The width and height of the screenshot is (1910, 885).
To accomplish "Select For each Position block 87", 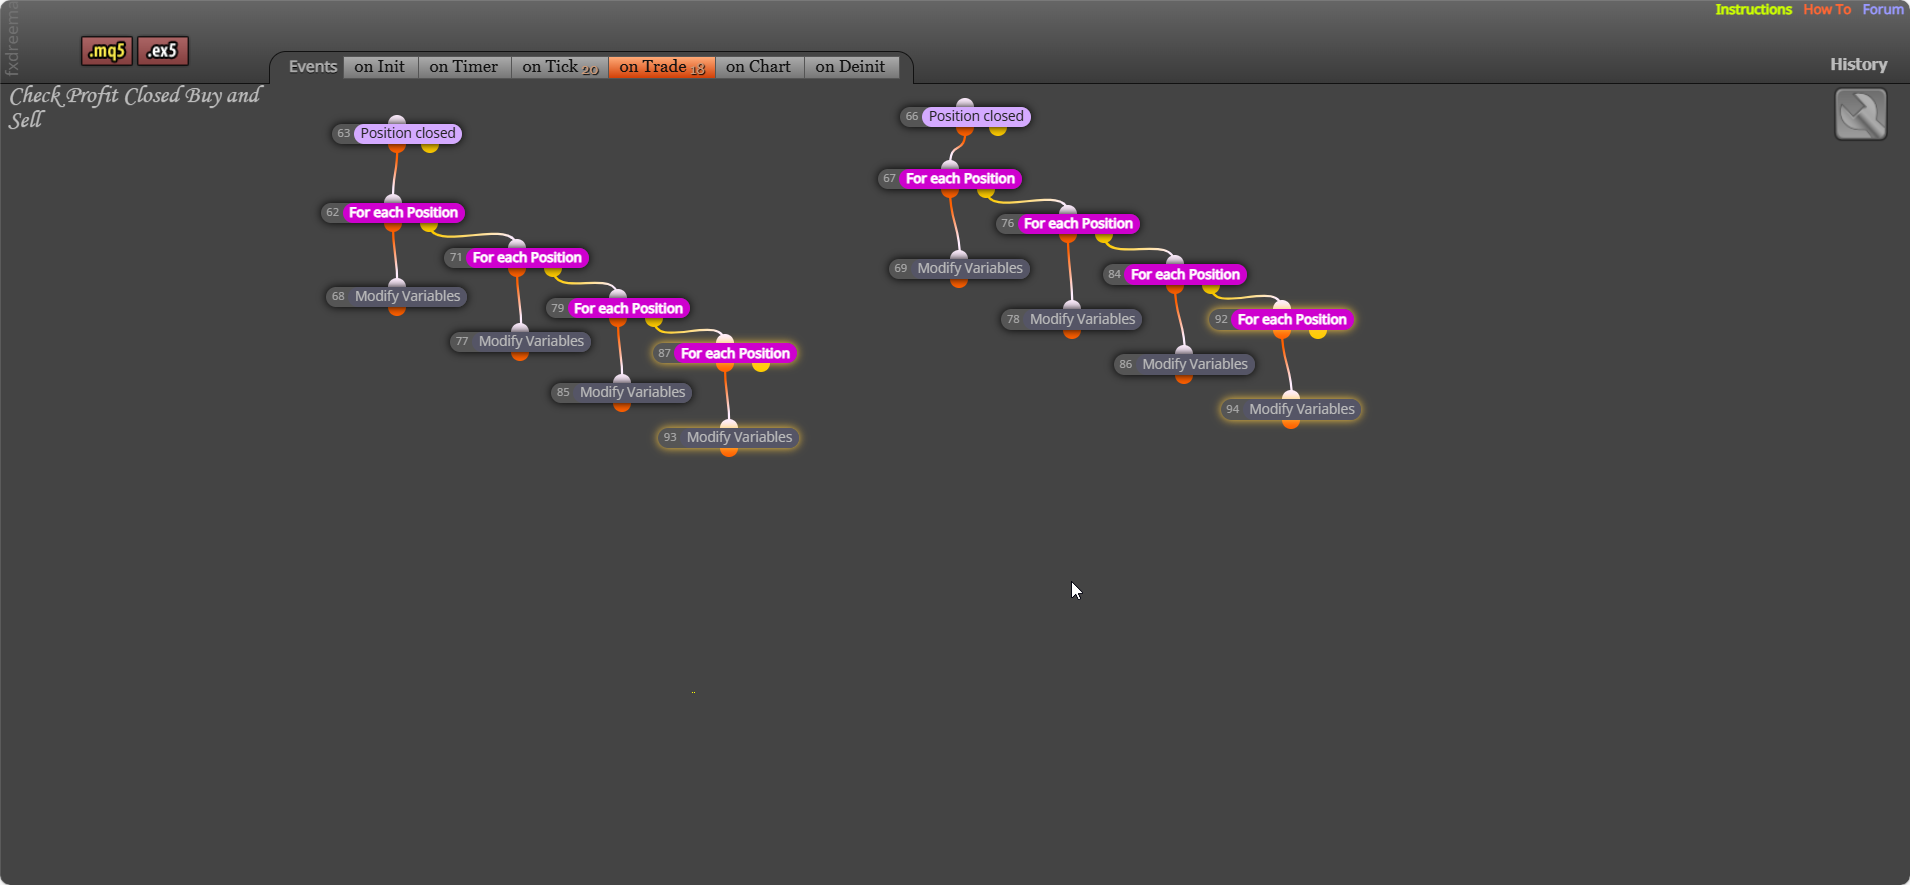I will (725, 354).
